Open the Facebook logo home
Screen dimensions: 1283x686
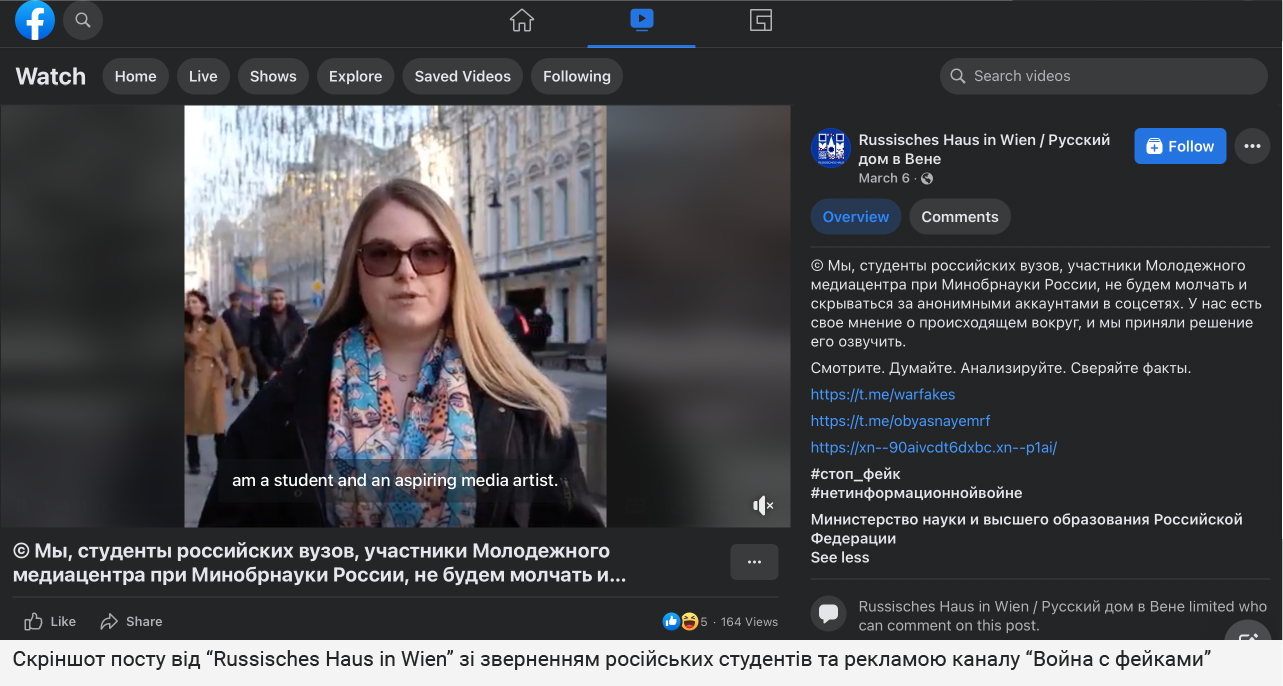(35, 20)
